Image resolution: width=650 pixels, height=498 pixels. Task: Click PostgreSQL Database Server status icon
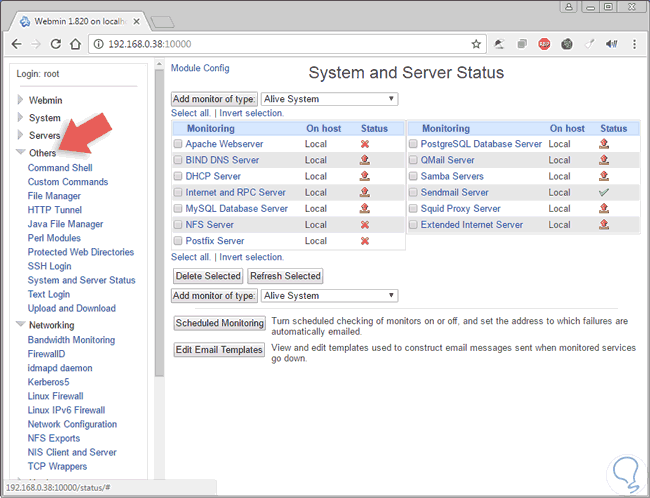coord(604,143)
